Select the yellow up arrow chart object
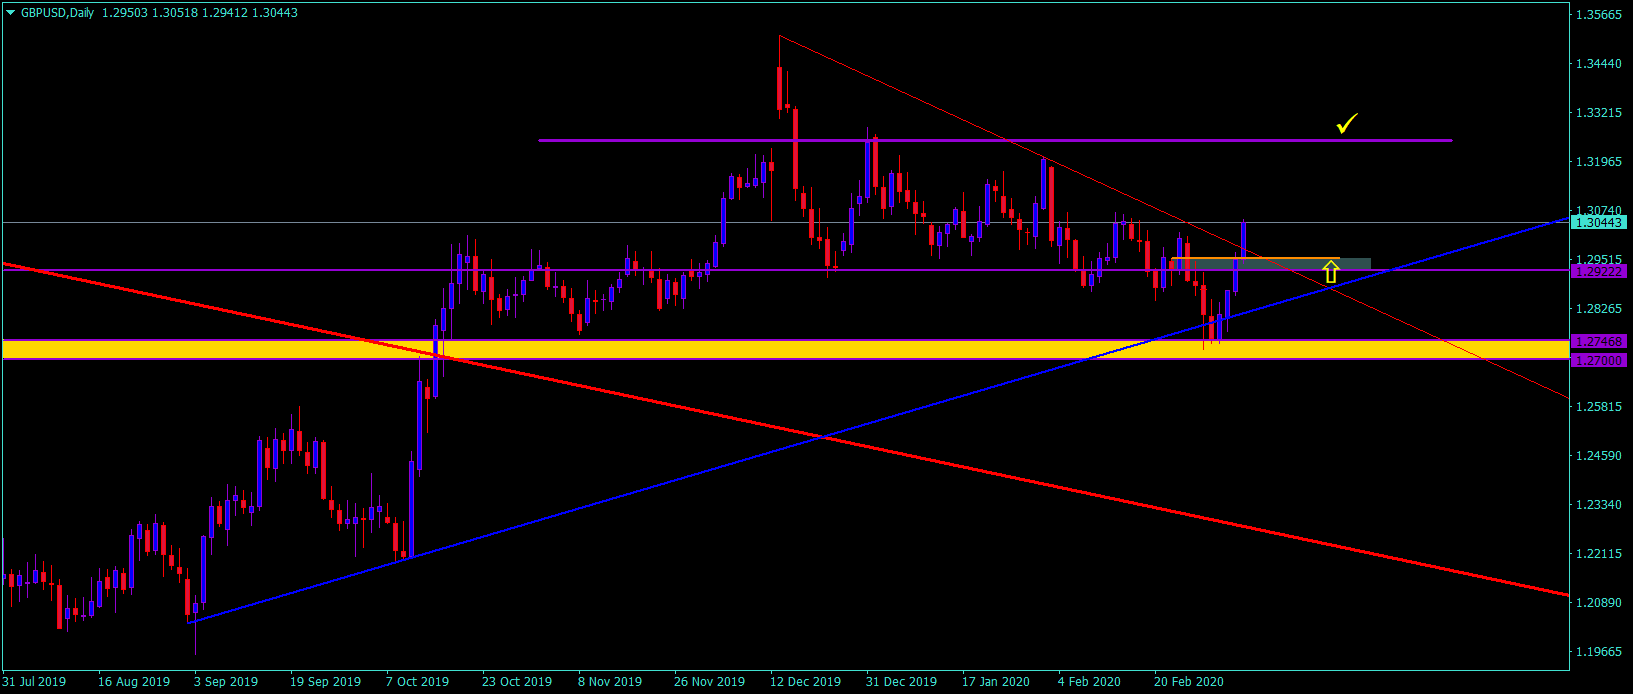 pyautogui.click(x=1330, y=270)
